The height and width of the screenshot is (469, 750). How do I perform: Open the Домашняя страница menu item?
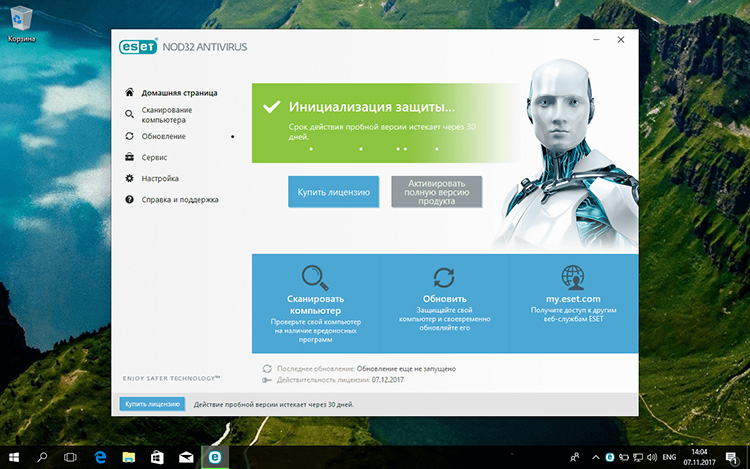point(179,93)
